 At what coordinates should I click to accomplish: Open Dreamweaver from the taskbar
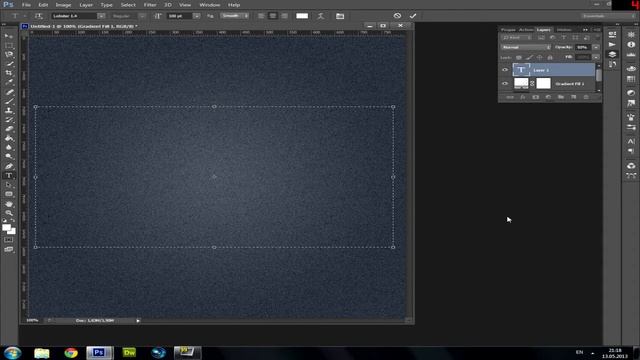129,353
